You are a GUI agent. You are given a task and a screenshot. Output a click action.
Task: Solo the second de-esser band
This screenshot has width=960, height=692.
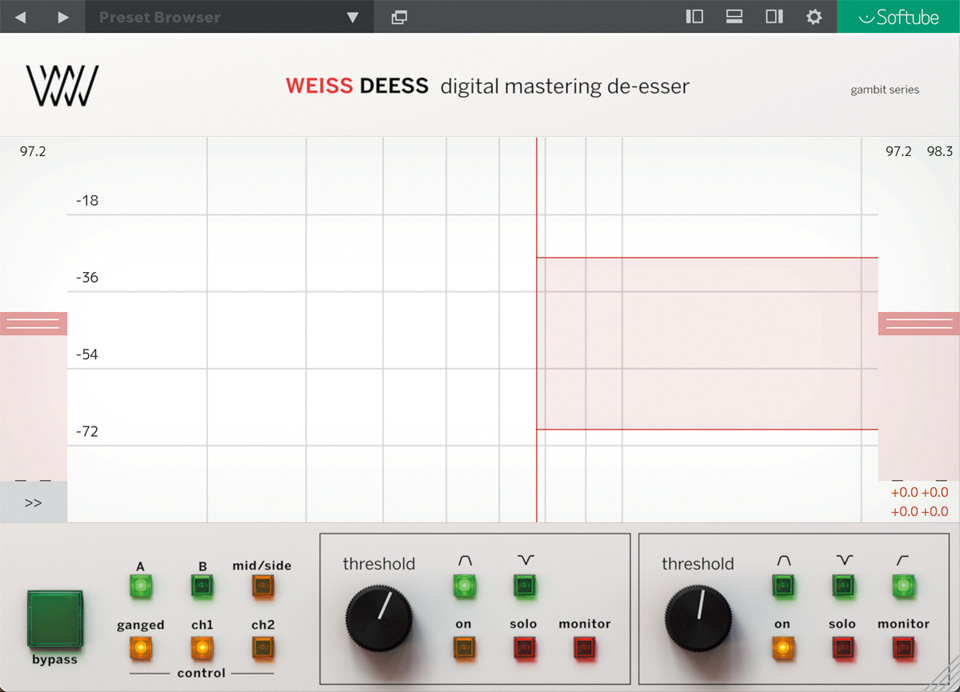844,648
